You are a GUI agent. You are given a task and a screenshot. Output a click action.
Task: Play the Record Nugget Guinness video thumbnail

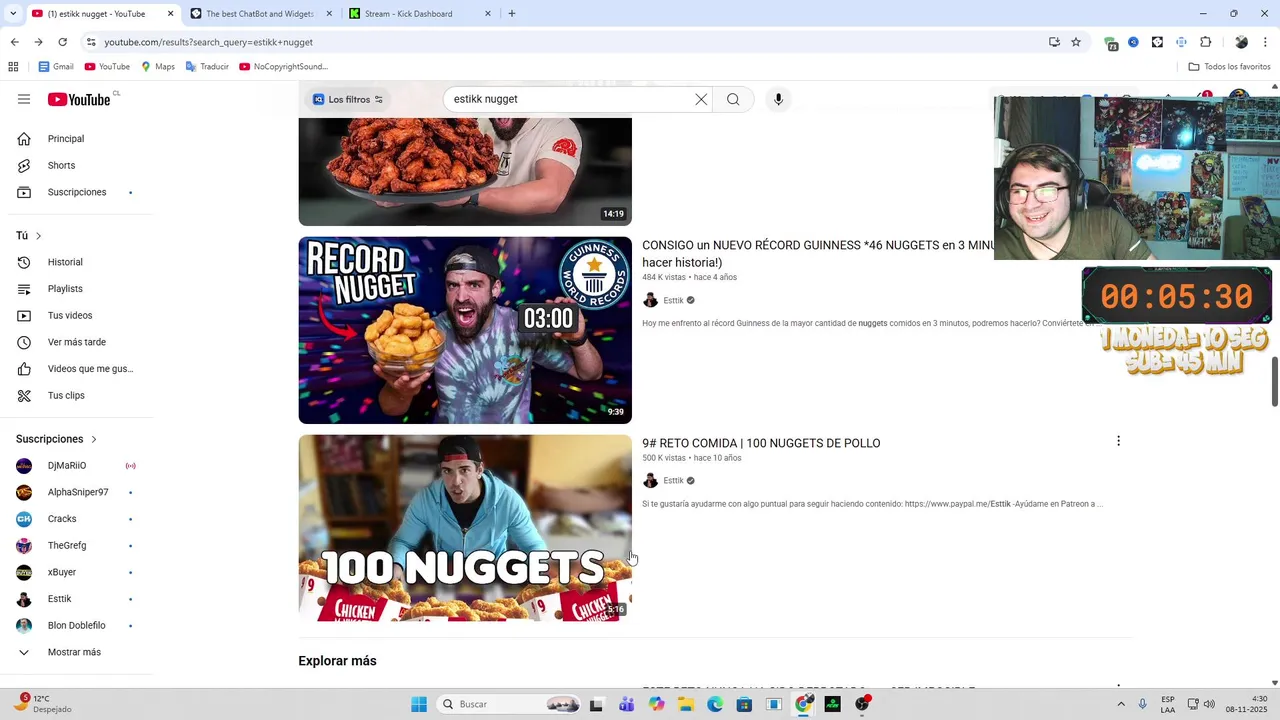point(465,330)
